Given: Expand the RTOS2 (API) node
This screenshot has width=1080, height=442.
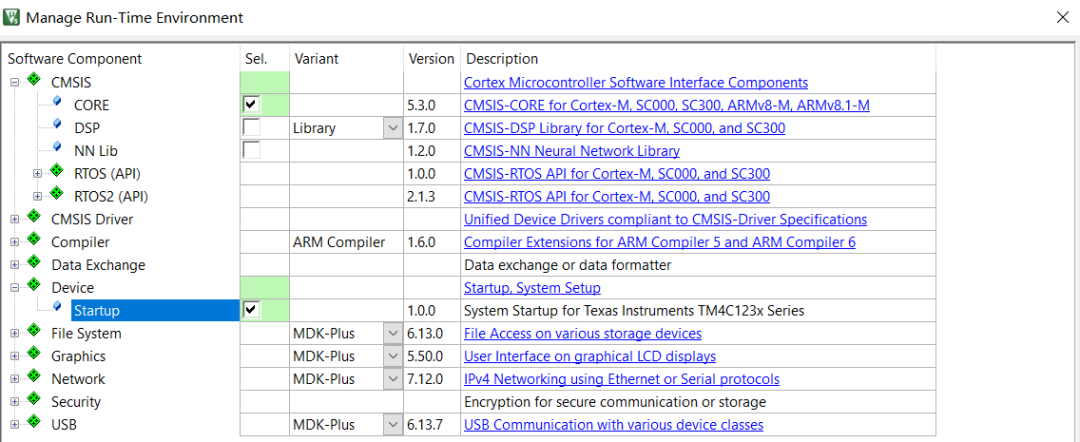Looking at the screenshot, I should pyautogui.click(x=38, y=196).
